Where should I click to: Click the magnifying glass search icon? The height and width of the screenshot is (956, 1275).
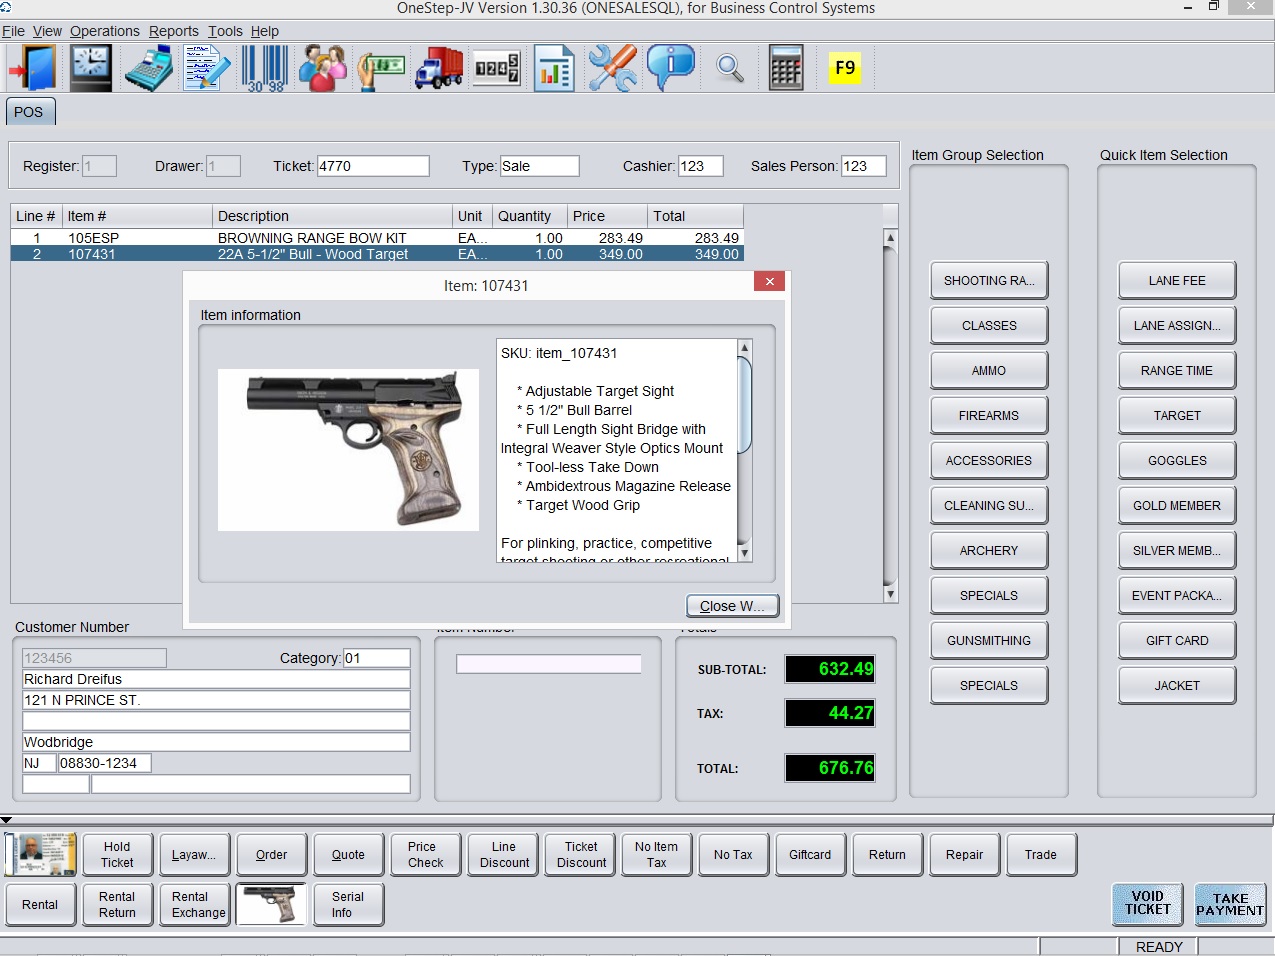(729, 69)
